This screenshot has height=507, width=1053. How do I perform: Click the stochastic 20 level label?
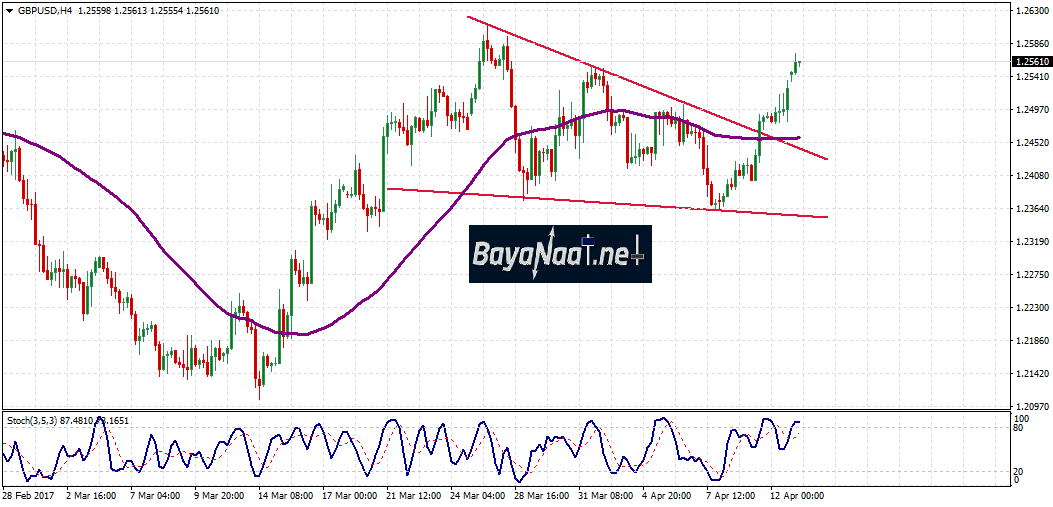tap(1016, 470)
